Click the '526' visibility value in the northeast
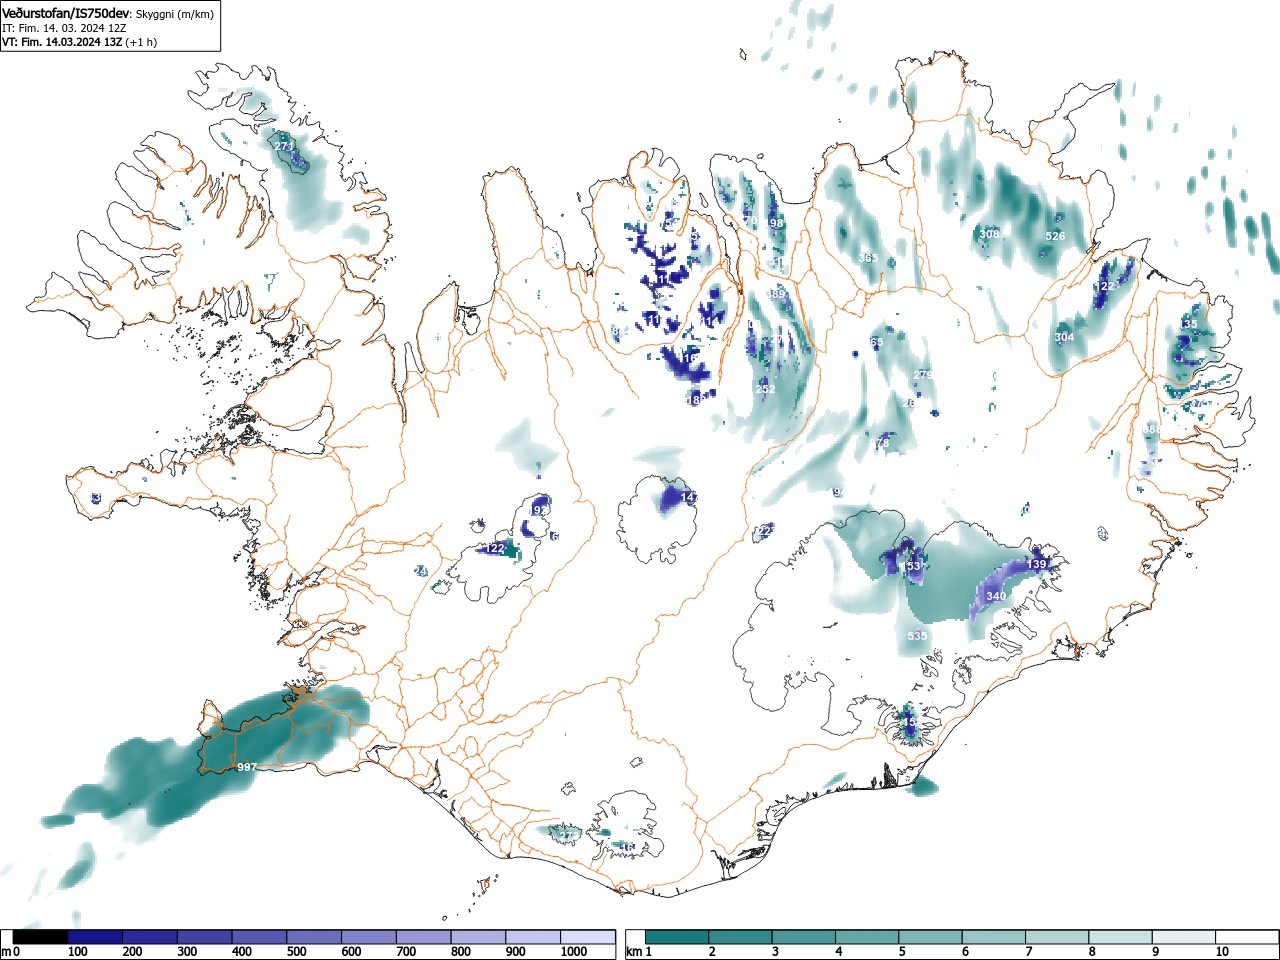The height and width of the screenshot is (960, 1280). [1055, 236]
